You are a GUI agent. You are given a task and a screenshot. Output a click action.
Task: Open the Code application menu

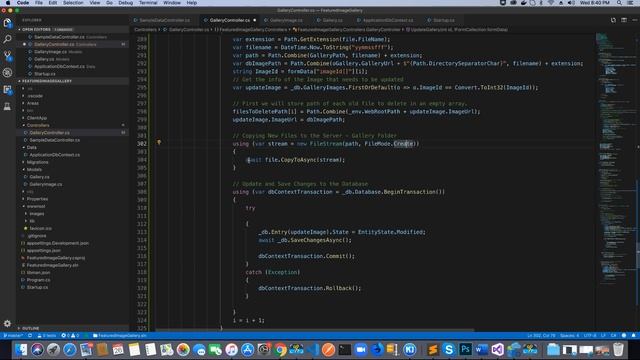23,3
